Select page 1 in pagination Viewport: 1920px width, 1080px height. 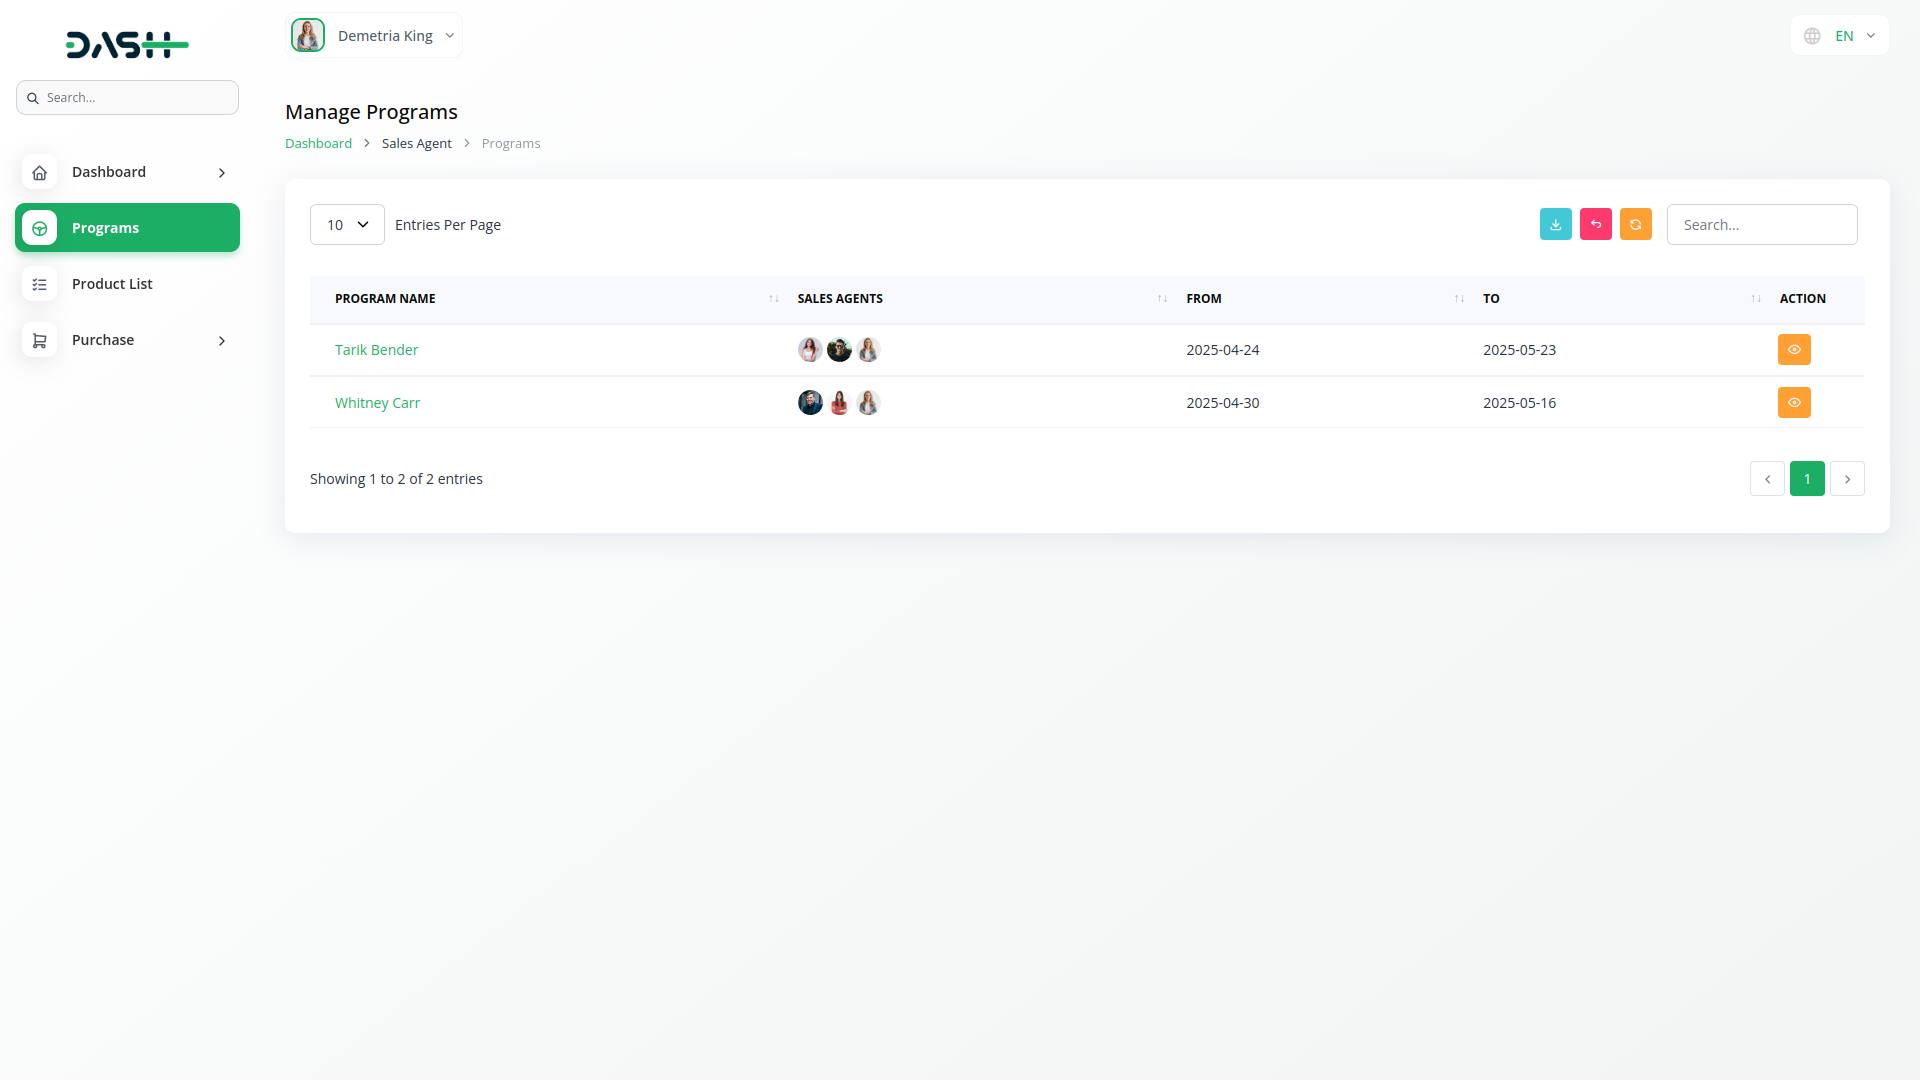[x=1807, y=479]
